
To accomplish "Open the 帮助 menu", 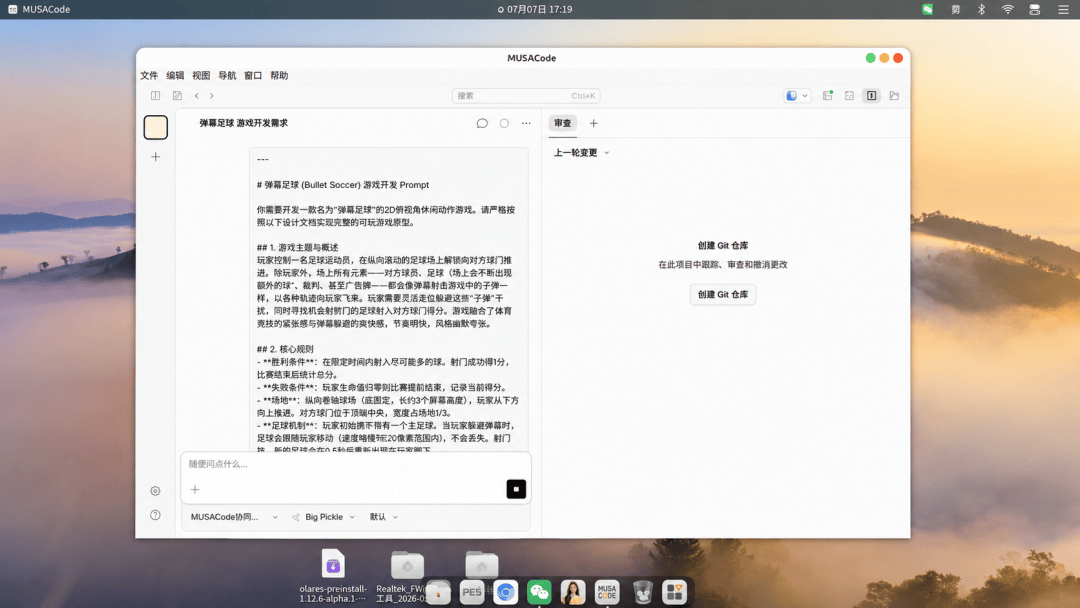I will (x=279, y=76).
